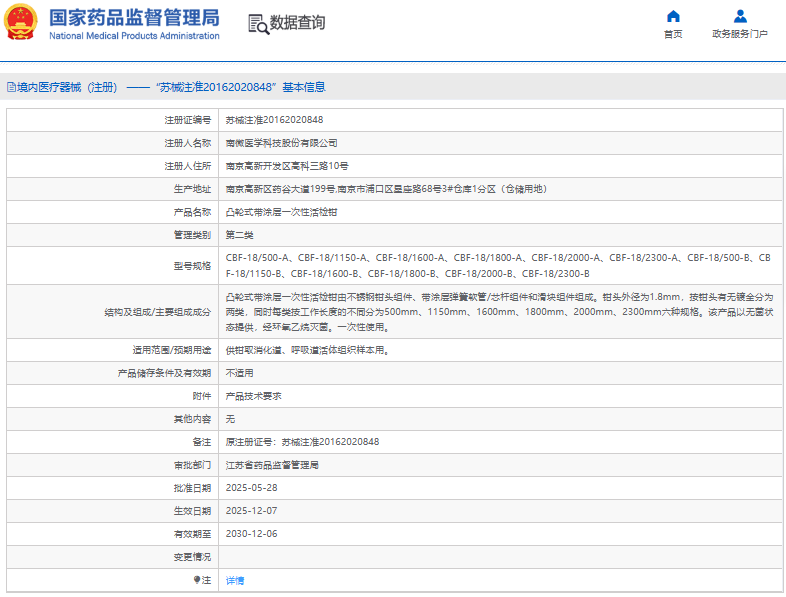The width and height of the screenshot is (786, 597).
Task: Click registrant name 南微医学科技股份有限公司
Action: tap(281, 142)
